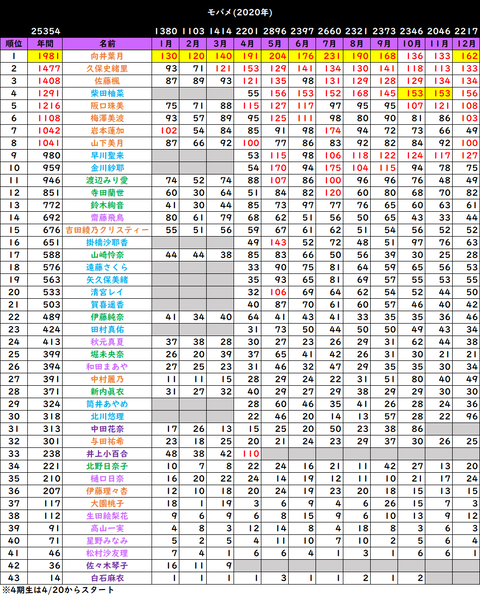Select the July total 2660
The width and height of the screenshot is (480, 597).
330,31
